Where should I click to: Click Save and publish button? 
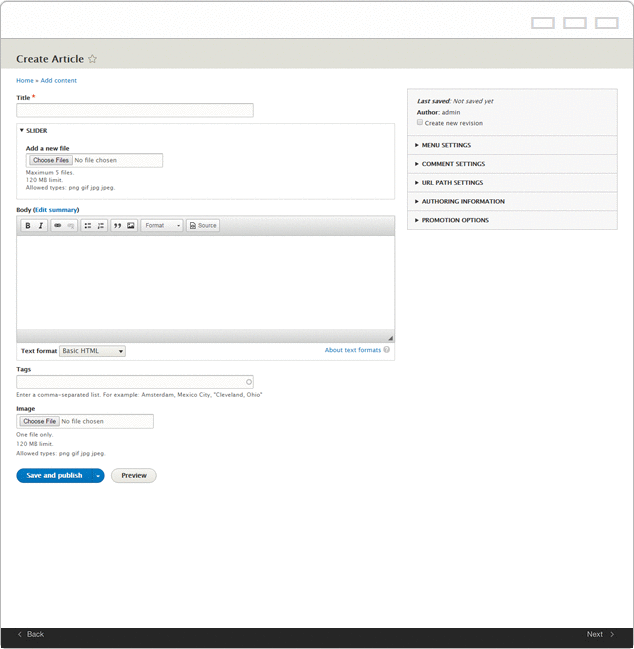click(x=54, y=476)
